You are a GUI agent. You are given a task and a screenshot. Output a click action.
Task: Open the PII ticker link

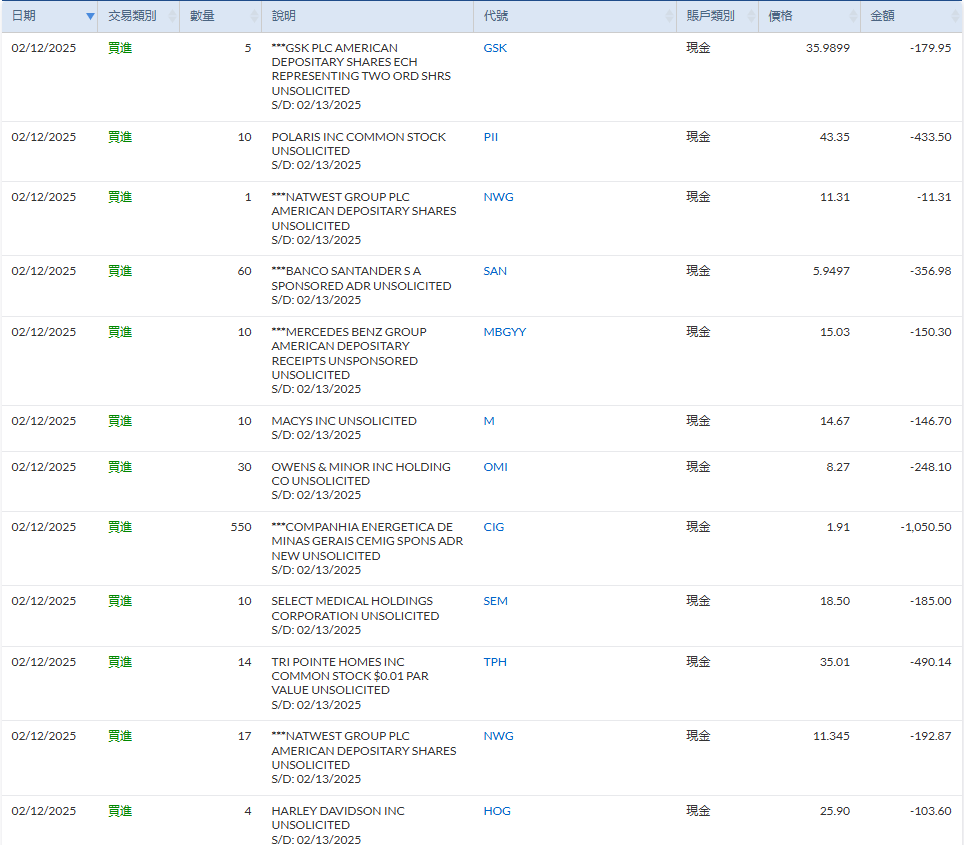coord(491,137)
